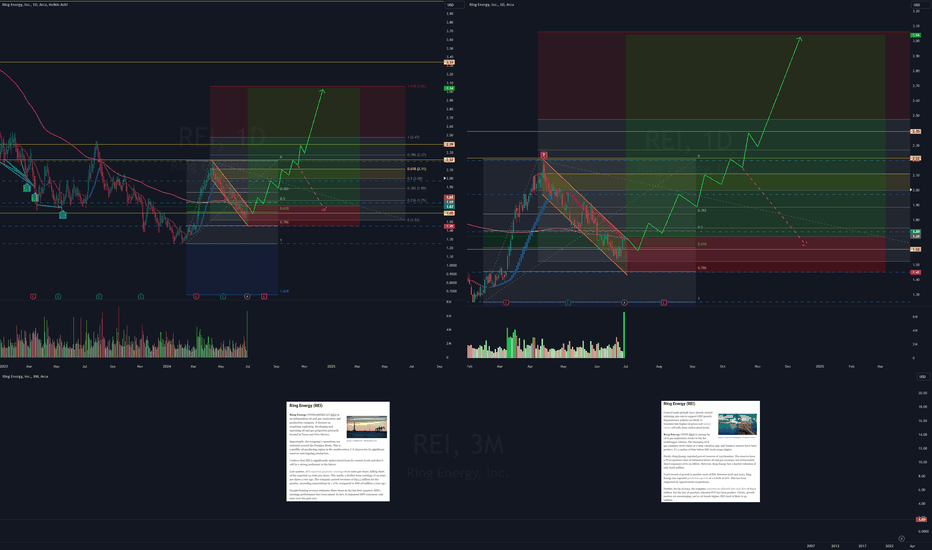This screenshot has height=550, width=932.
Task: Click the right chart's 'Ring Energy, Inc., 1D, Arca' title
Action: 492,5
